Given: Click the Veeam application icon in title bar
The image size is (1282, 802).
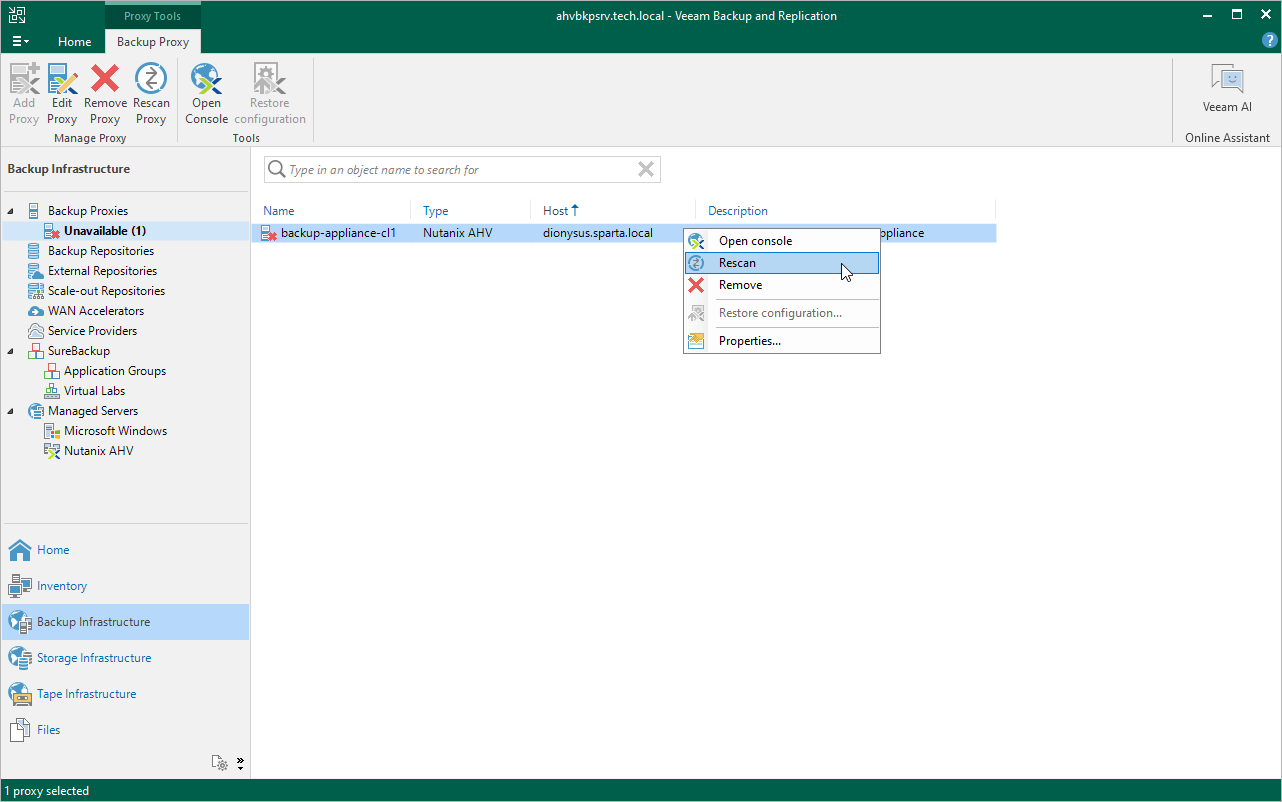Looking at the screenshot, I should [x=17, y=15].
